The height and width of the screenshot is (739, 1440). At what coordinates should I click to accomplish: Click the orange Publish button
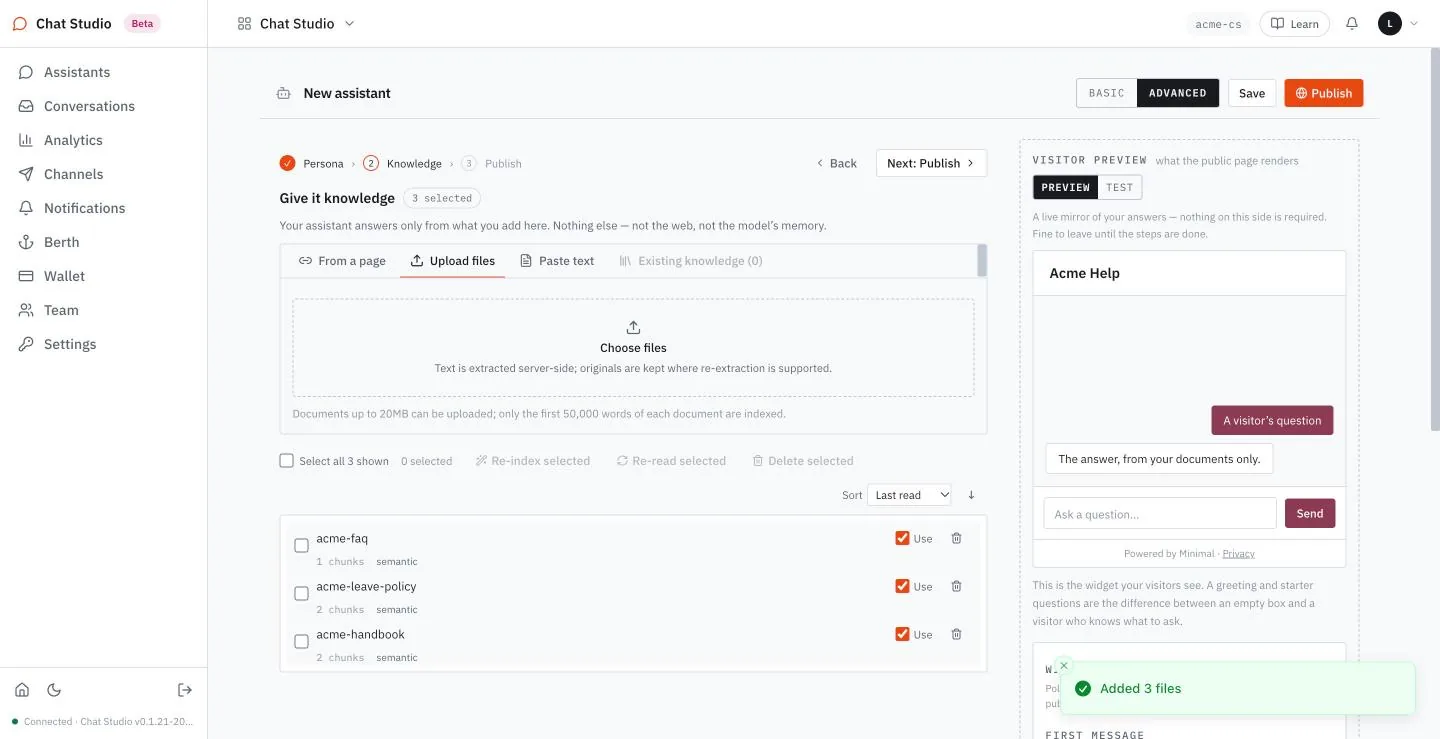[1324, 93]
